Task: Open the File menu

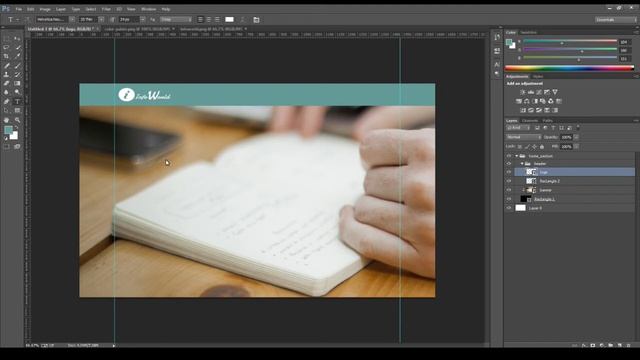Action: [x=19, y=9]
